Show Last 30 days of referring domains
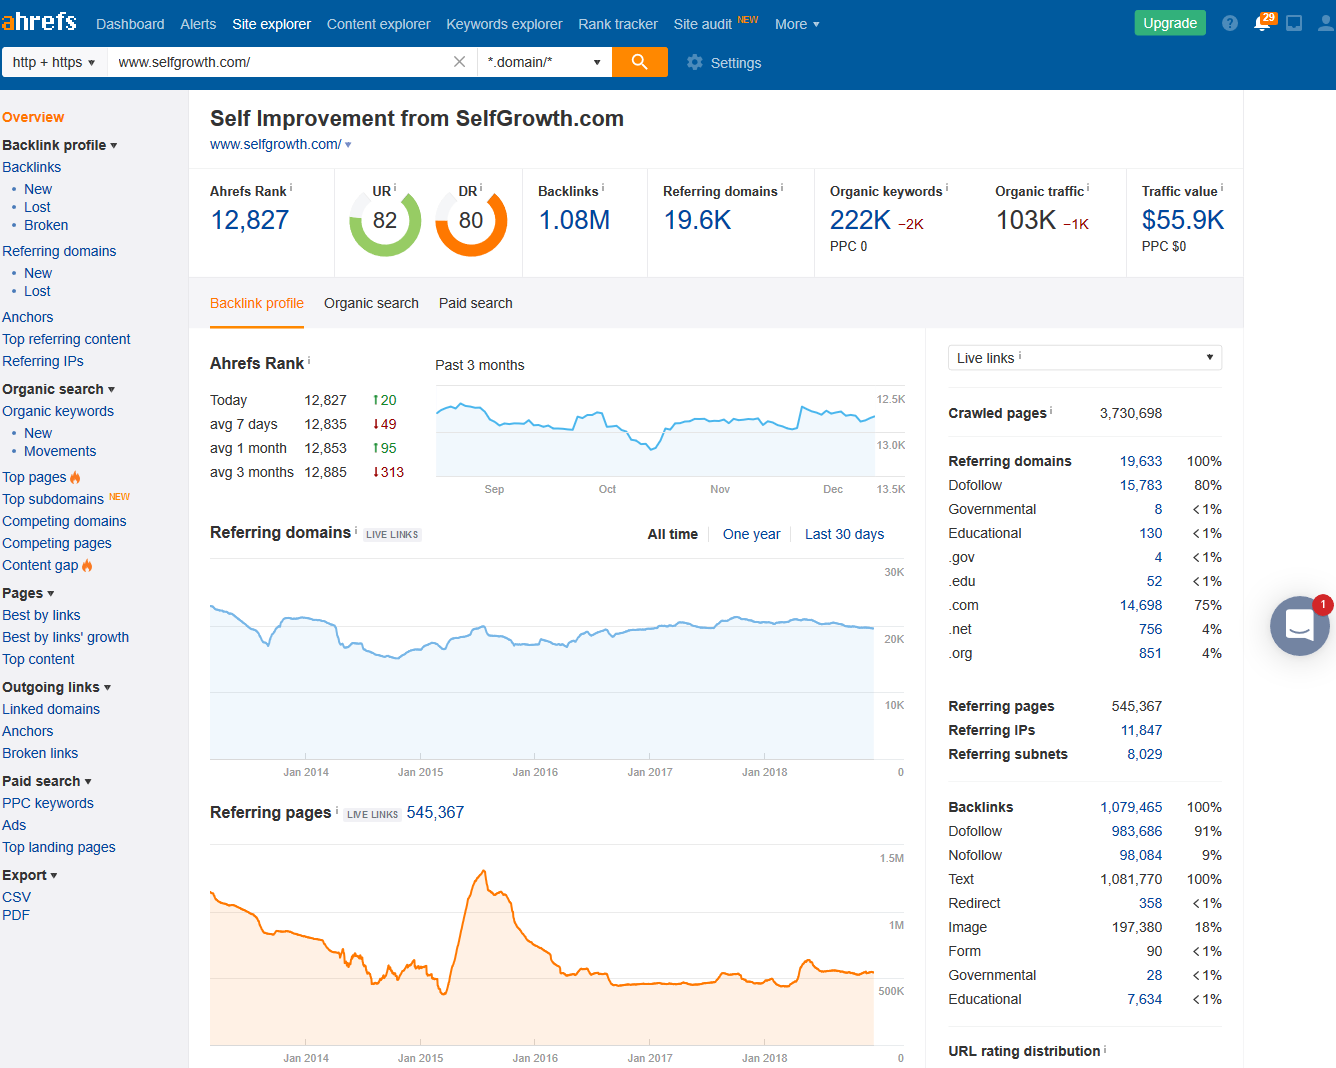 pyautogui.click(x=844, y=534)
